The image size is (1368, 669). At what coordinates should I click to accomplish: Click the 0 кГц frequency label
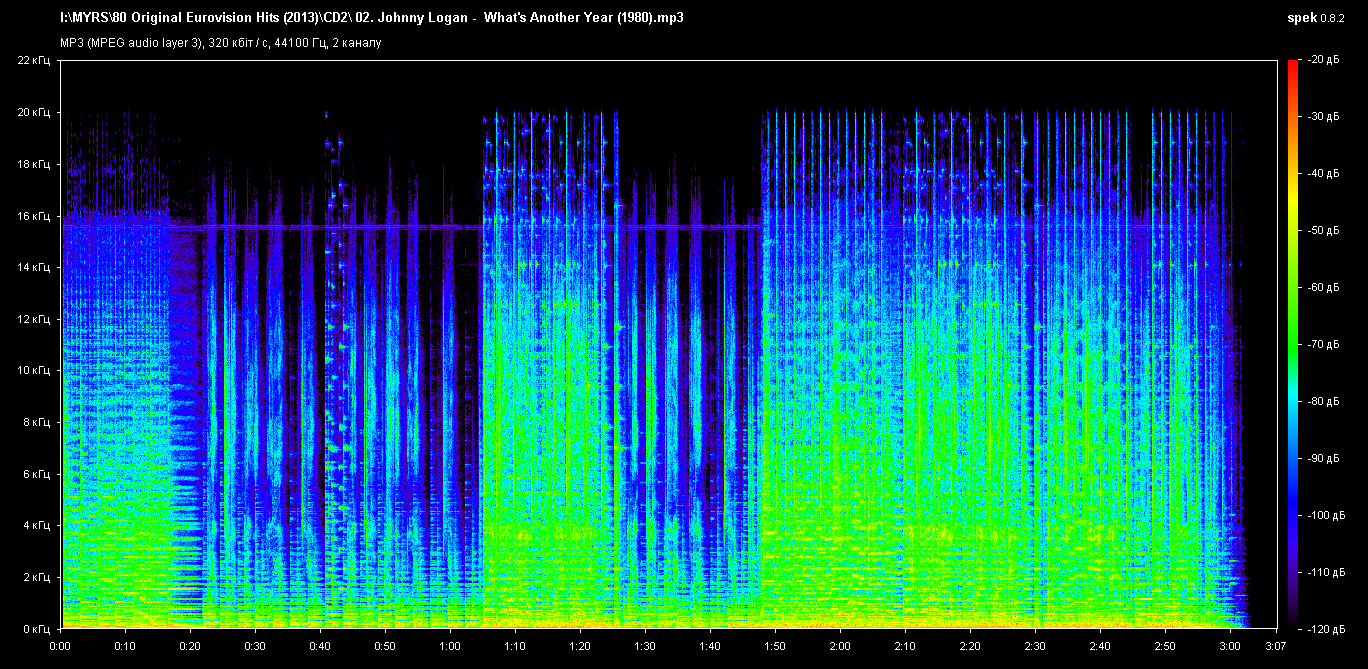pos(36,629)
